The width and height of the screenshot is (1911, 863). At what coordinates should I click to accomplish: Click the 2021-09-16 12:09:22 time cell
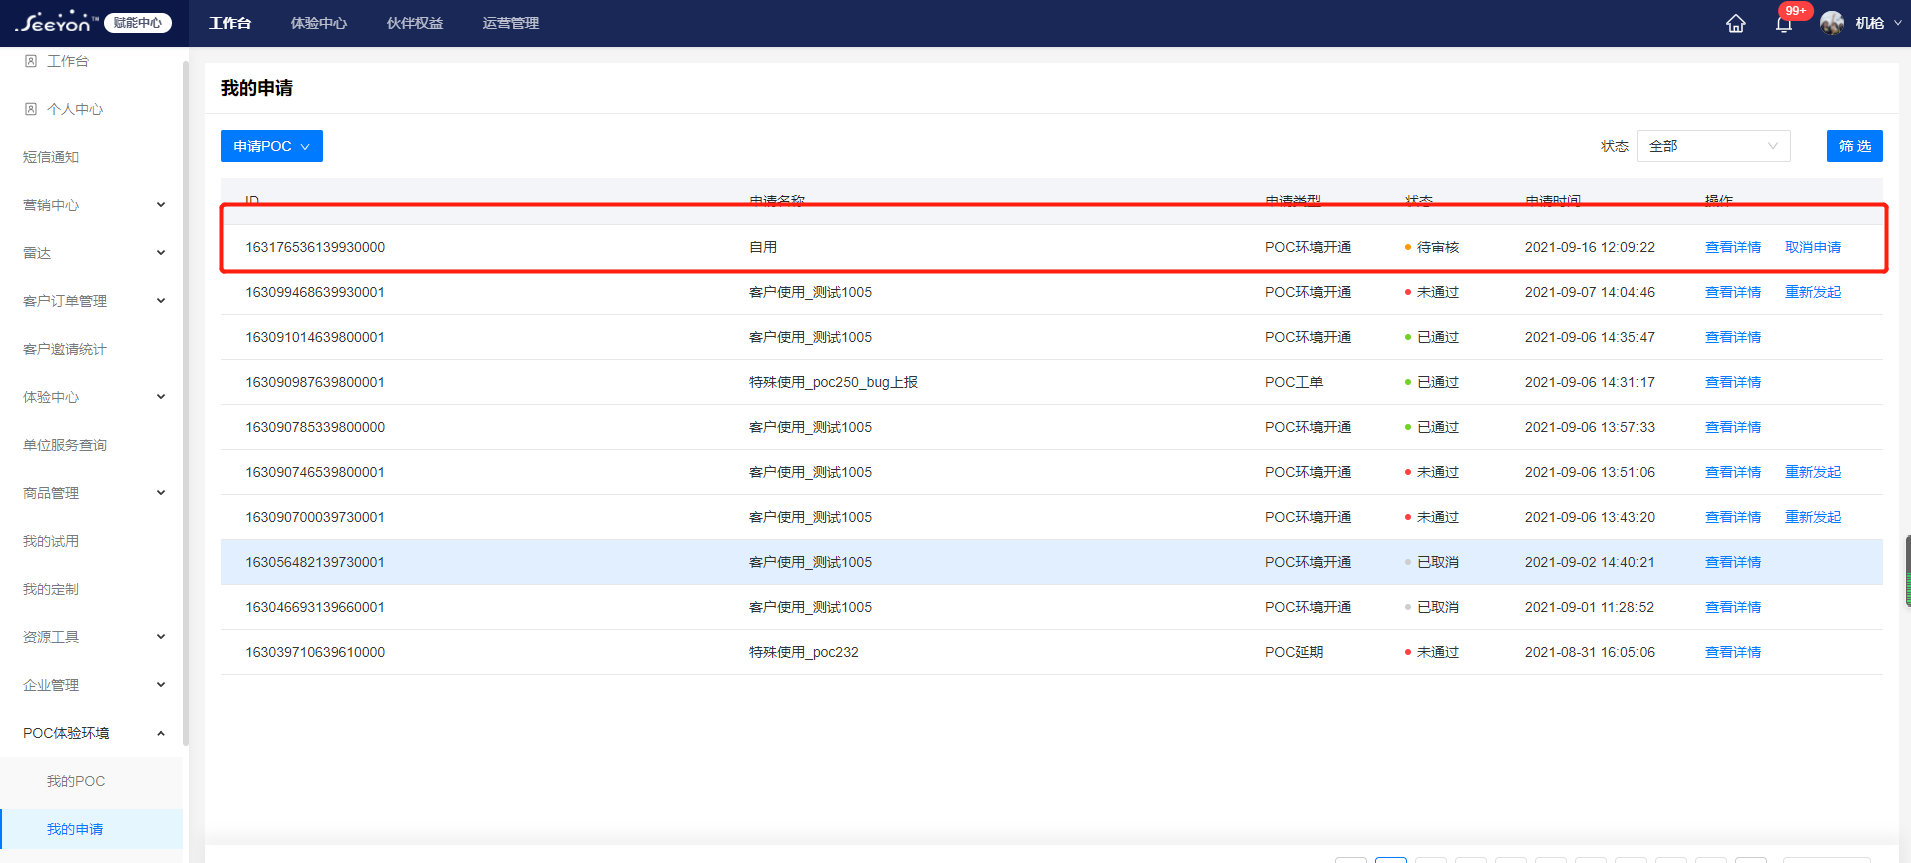click(x=1590, y=247)
